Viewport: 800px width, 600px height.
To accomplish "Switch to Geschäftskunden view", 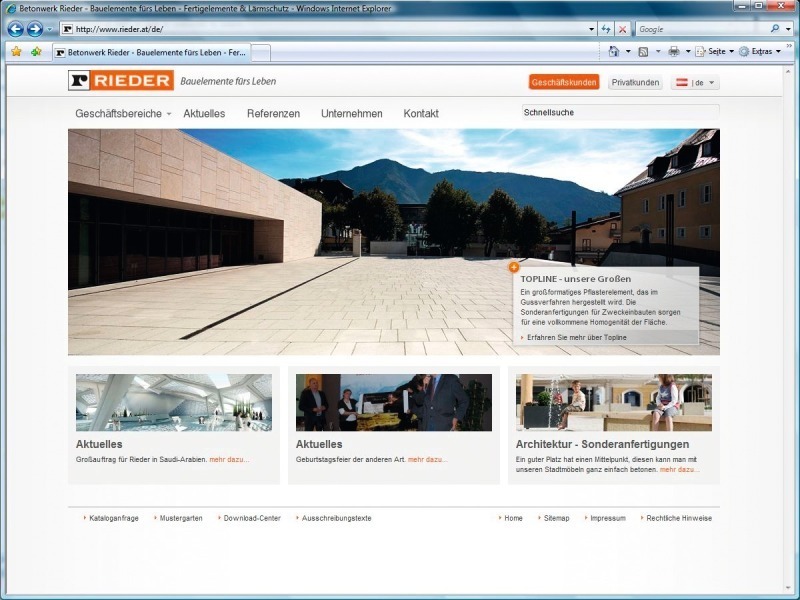I will (x=564, y=82).
